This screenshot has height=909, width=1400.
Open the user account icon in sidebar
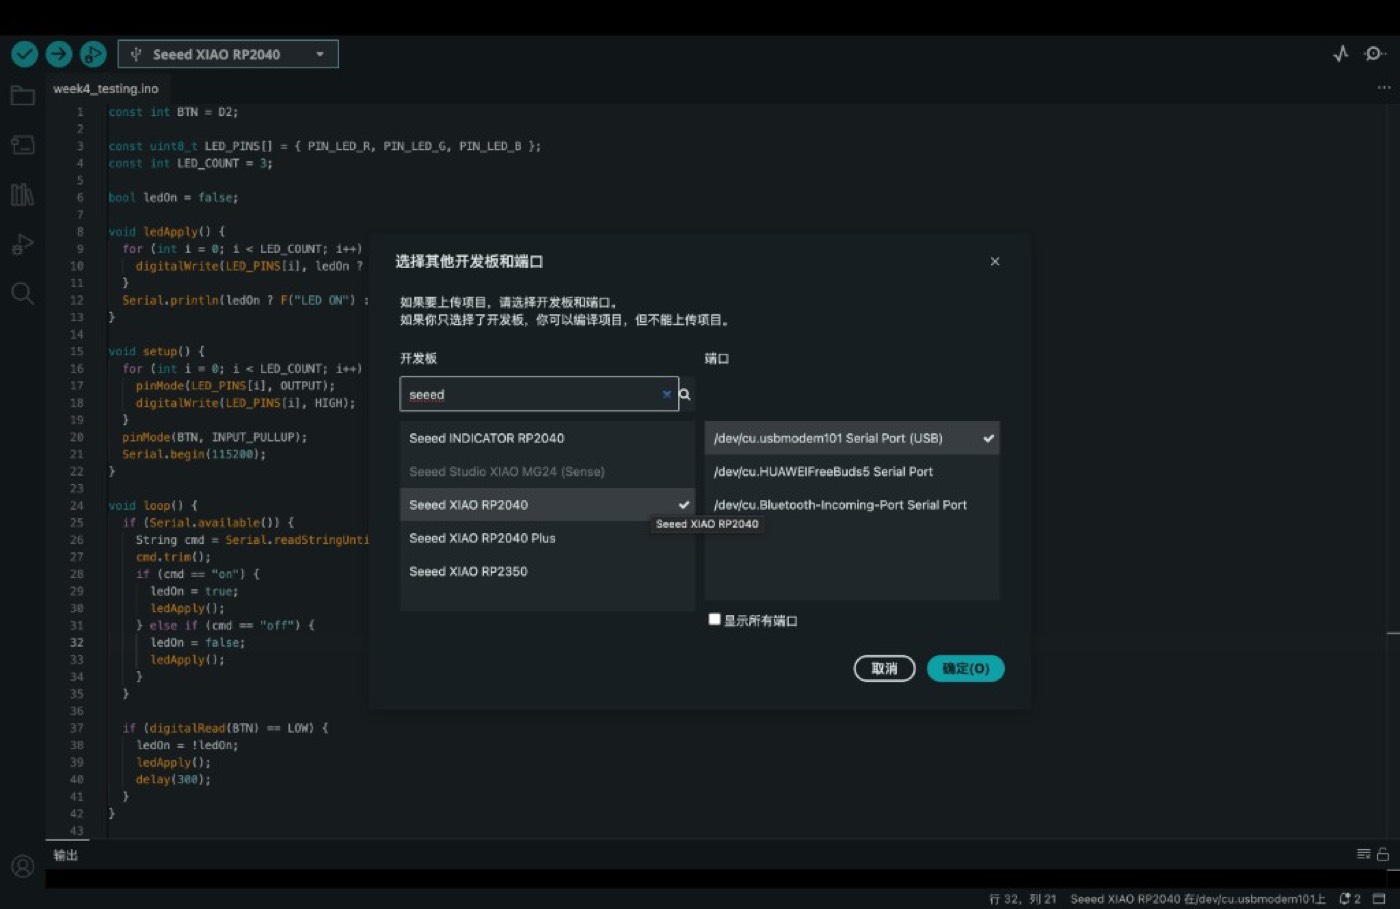[22, 866]
